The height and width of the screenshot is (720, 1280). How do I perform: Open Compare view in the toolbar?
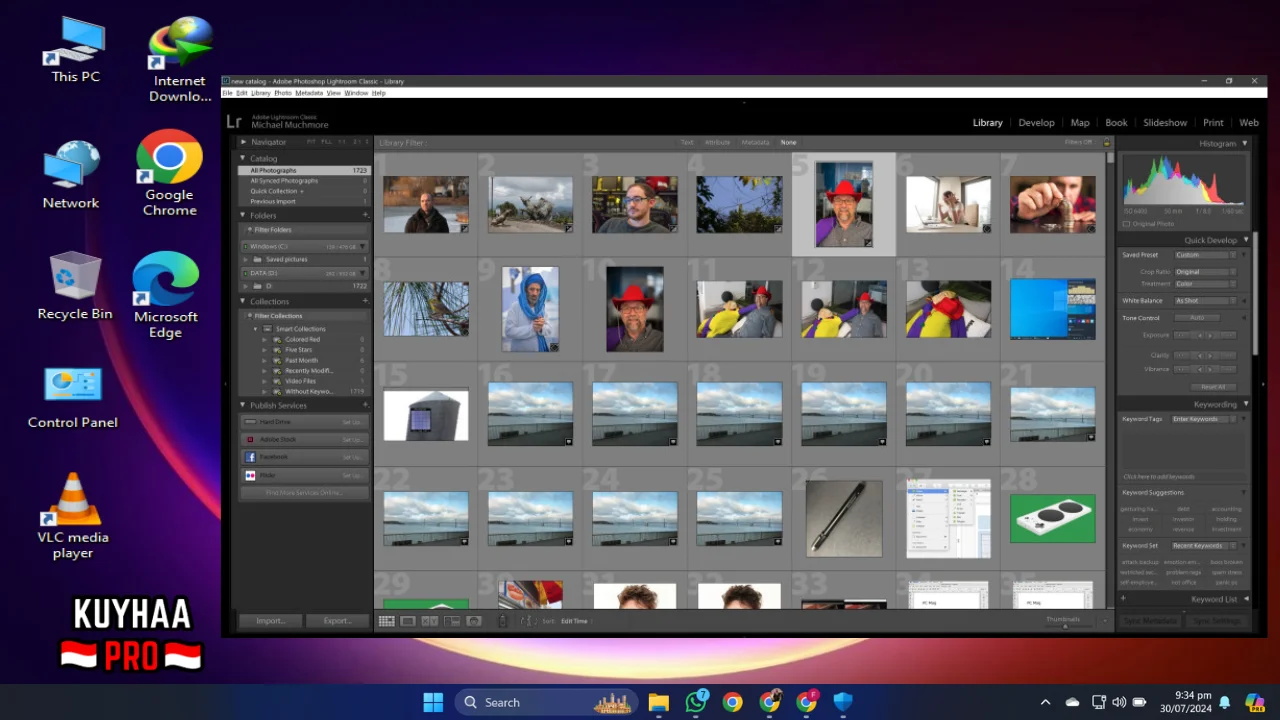[x=430, y=621]
